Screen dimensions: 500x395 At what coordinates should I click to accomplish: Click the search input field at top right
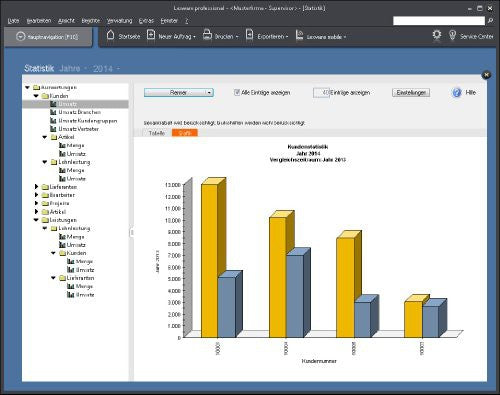point(439,21)
